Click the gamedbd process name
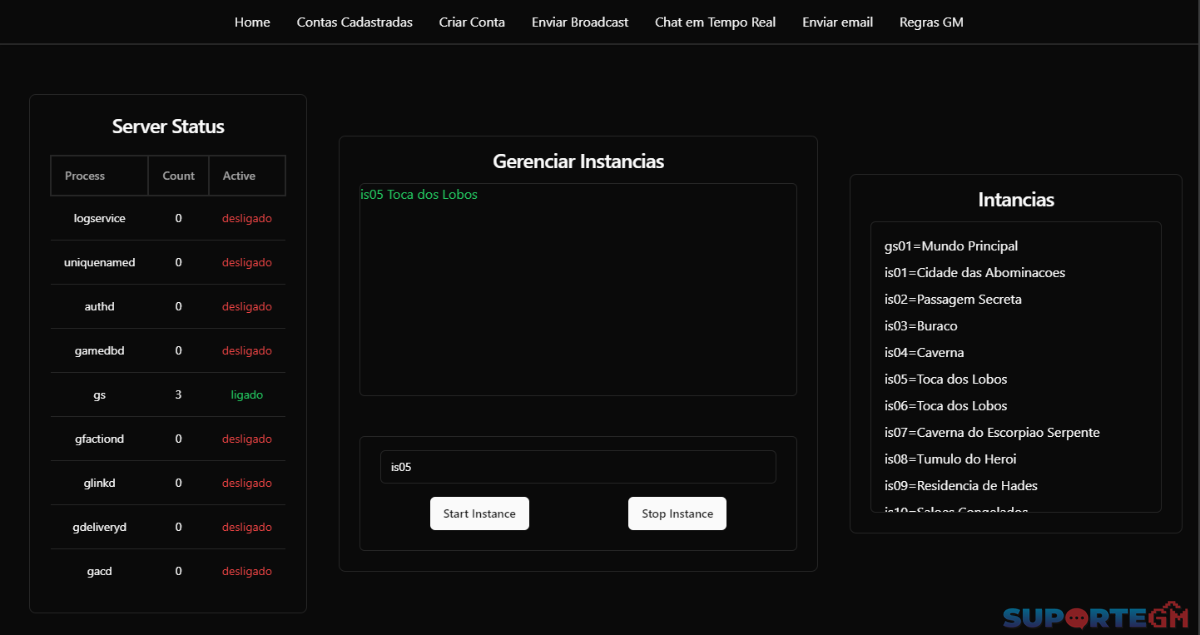The width and height of the screenshot is (1200, 635). click(x=100, y=350)
